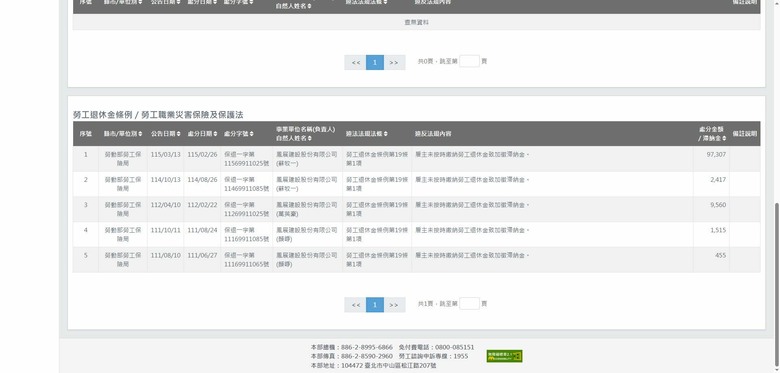Click announcement date 111/10/11
This screenshot has width=780, height=373.
[x=166, y=230]
